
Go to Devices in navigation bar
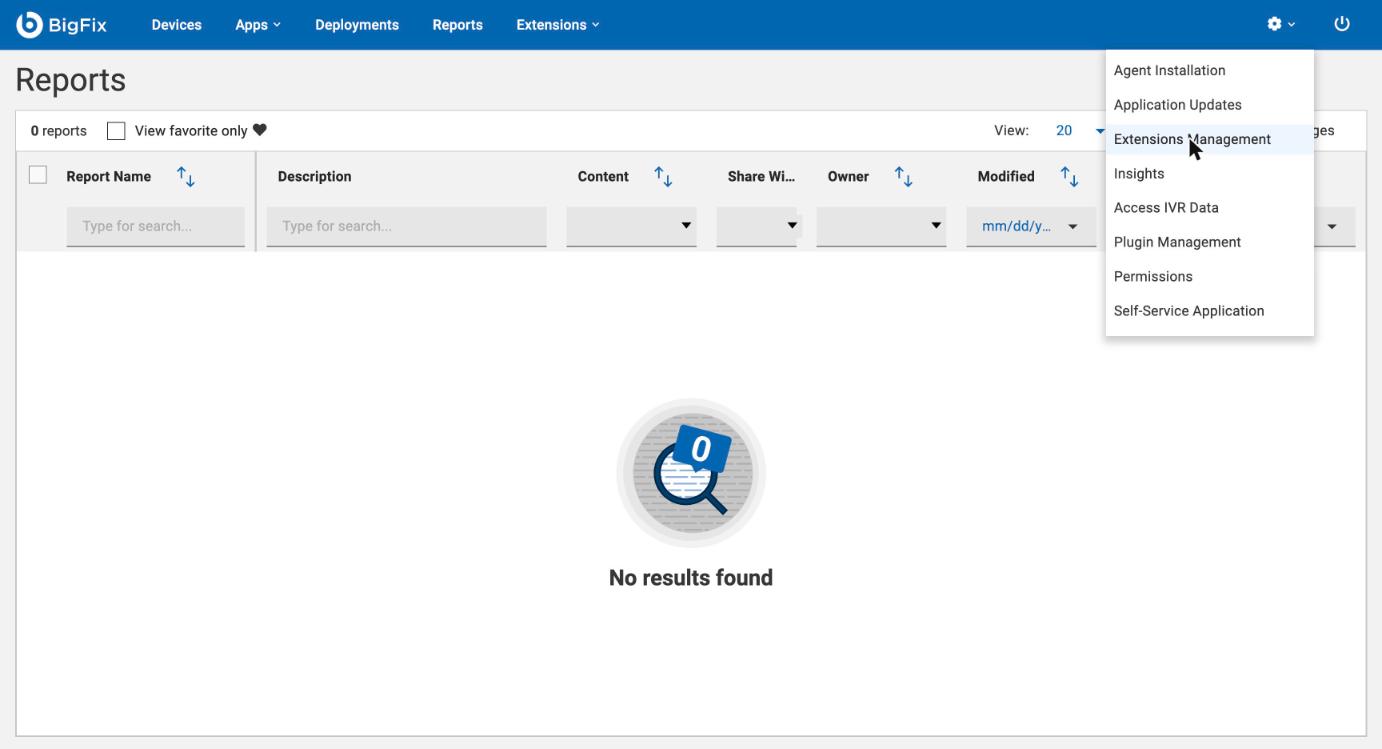tap(176, 25)
